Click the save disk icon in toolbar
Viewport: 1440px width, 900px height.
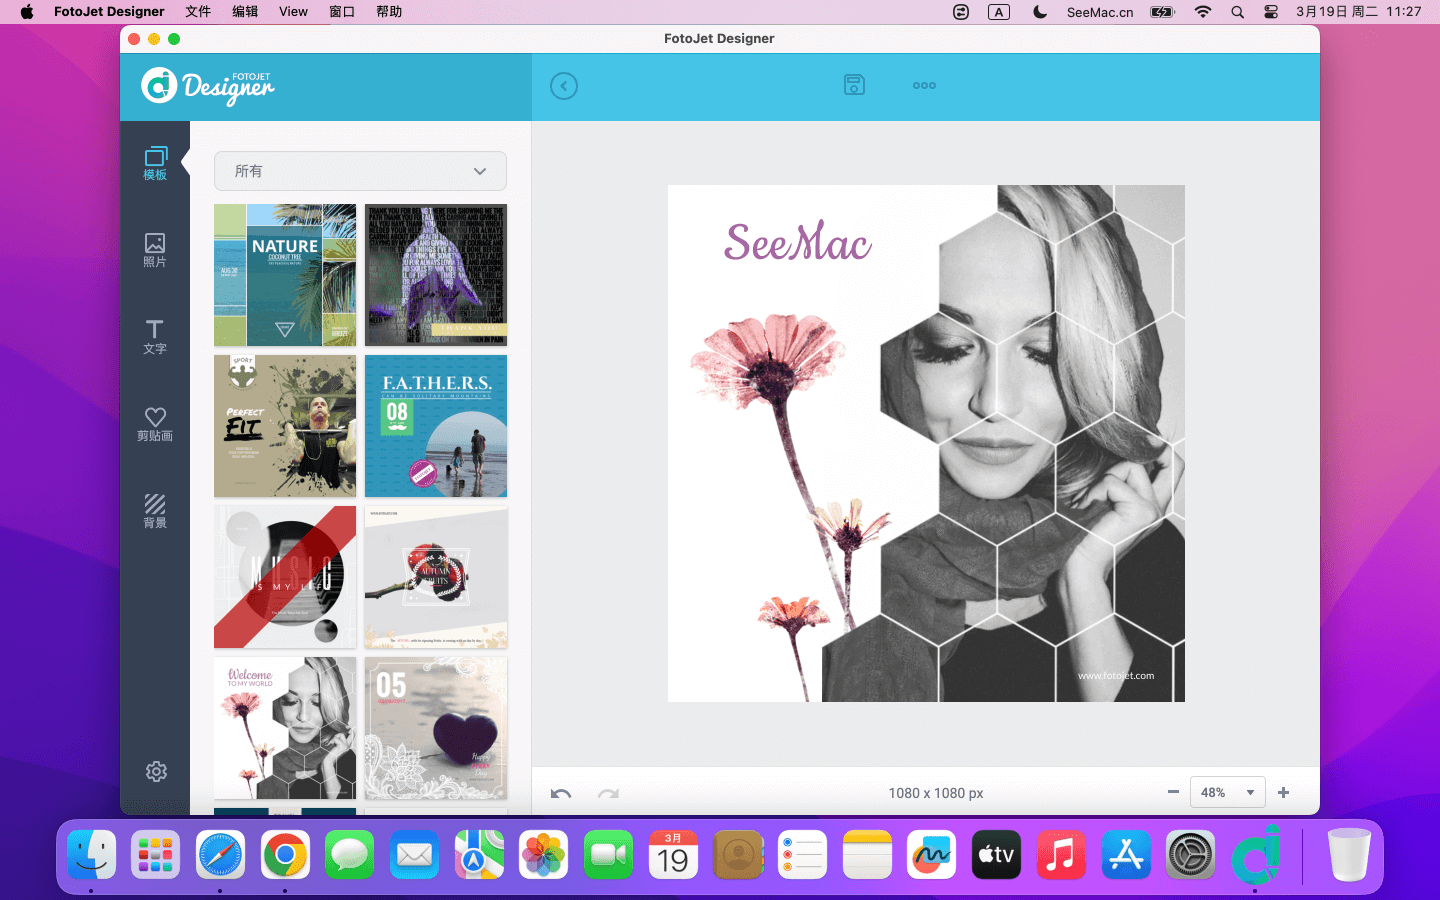point(854,85)
